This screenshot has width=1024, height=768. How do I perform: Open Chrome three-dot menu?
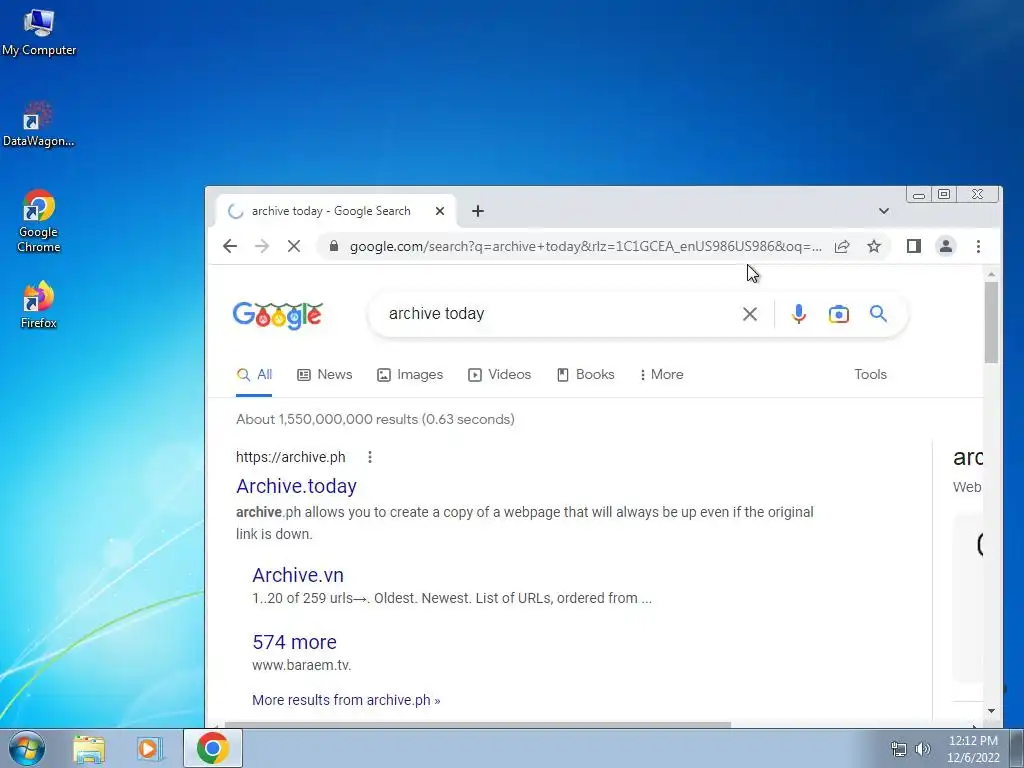[978, 246]
